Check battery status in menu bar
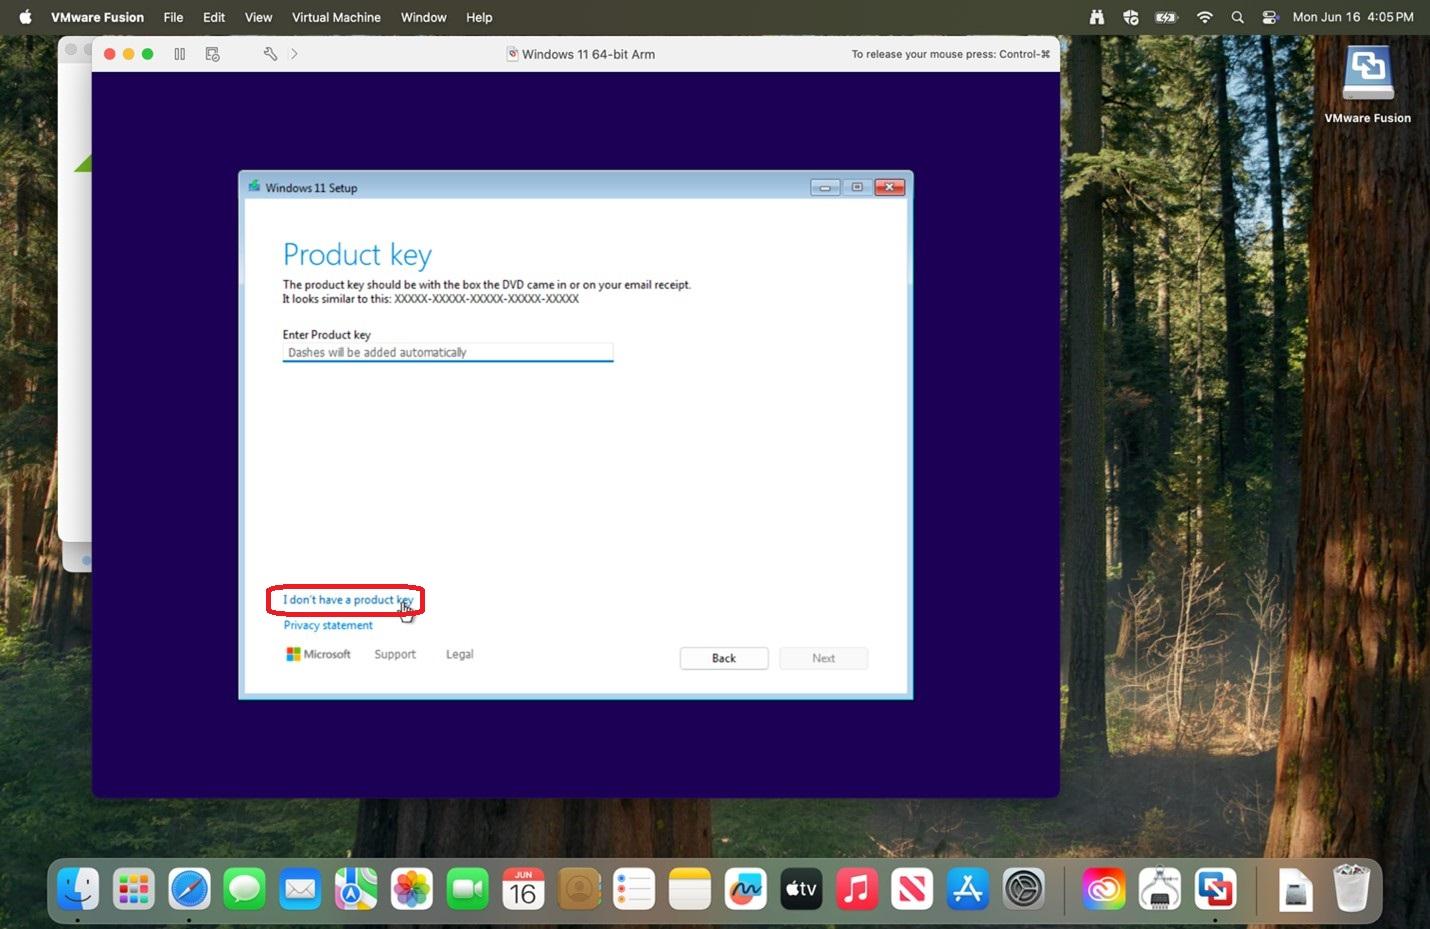The width and height of the screenshot is (1430, 929). pyautogui.click(x=1166, y=17)
